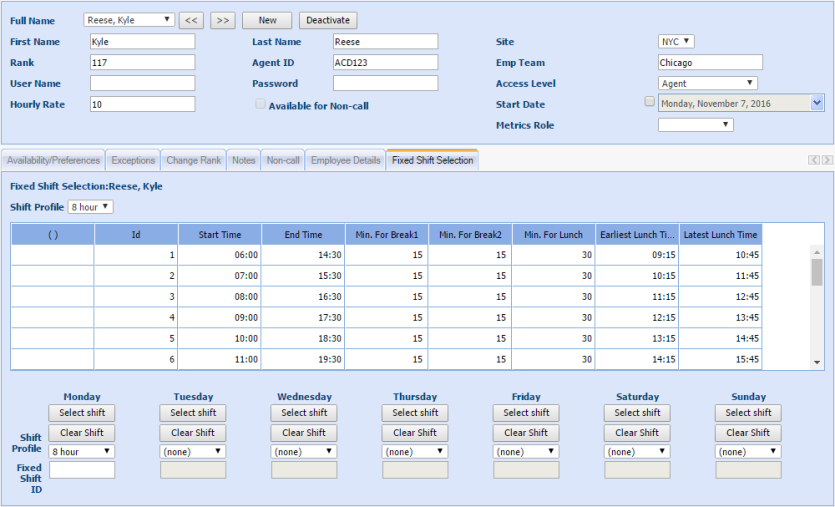Open the Employee Details tab
The width and height of the screenshot is (835, 507).
point(345,160)
